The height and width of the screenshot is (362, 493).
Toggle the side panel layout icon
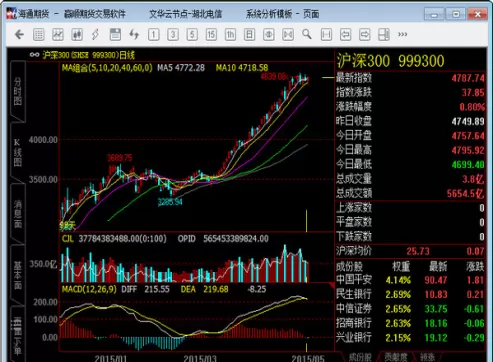[384, 34]
